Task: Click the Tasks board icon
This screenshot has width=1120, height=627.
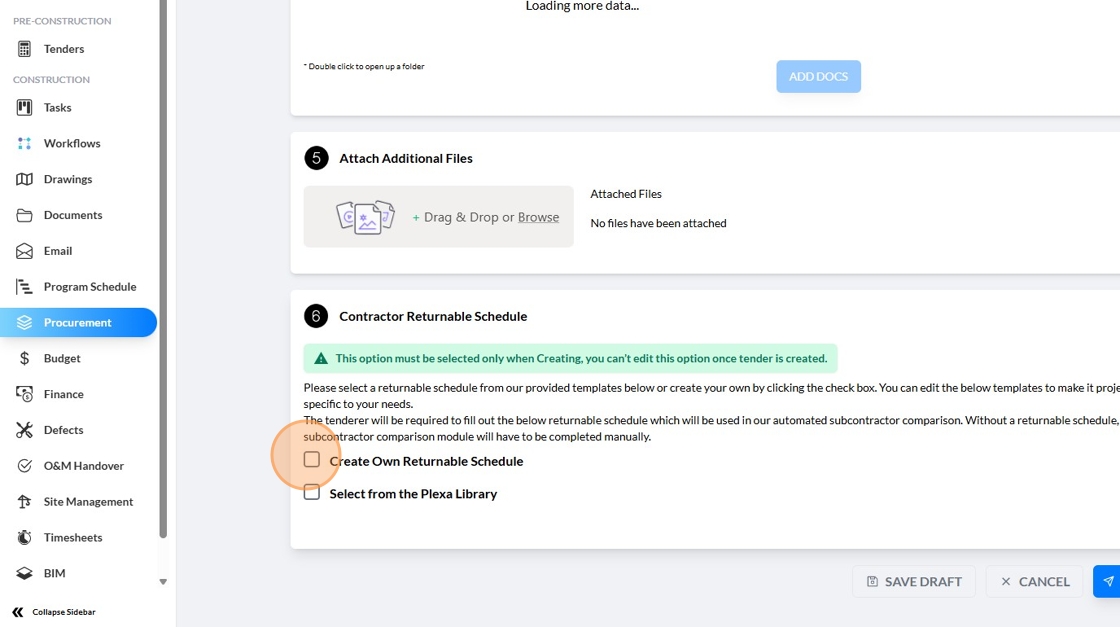Action: 24,107
